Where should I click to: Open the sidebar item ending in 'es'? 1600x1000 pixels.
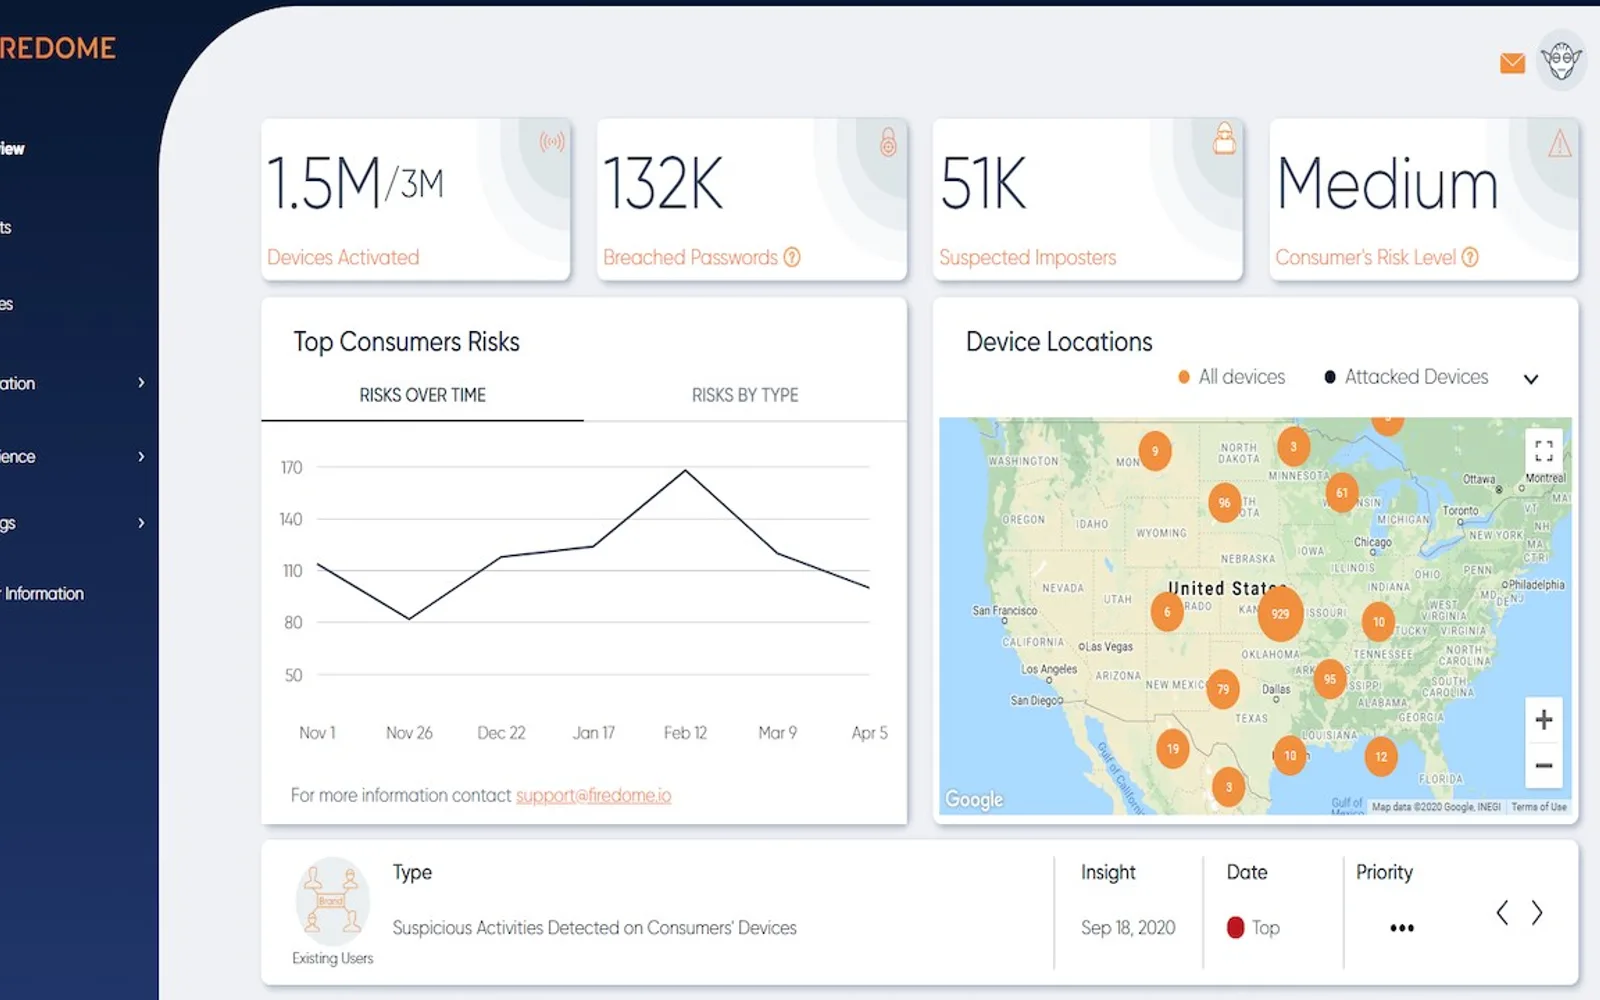(7, 304)
